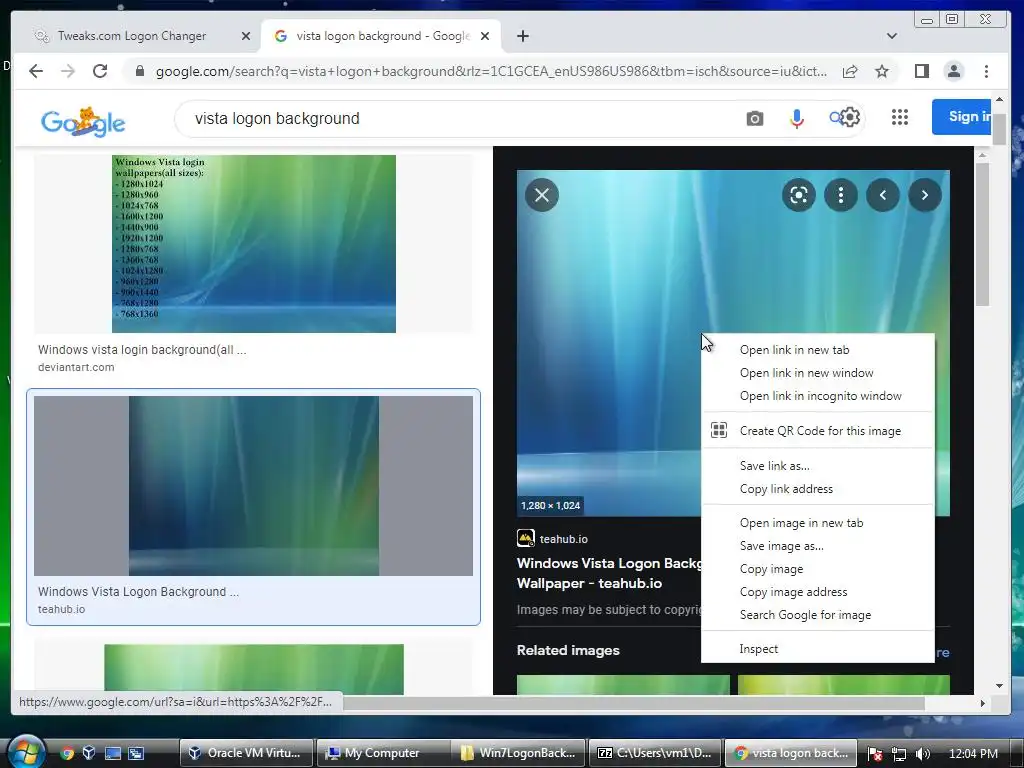Screen dimensions: 1024x768
Task: Open the Chrome three-dot menu
Action: (986, 71)
